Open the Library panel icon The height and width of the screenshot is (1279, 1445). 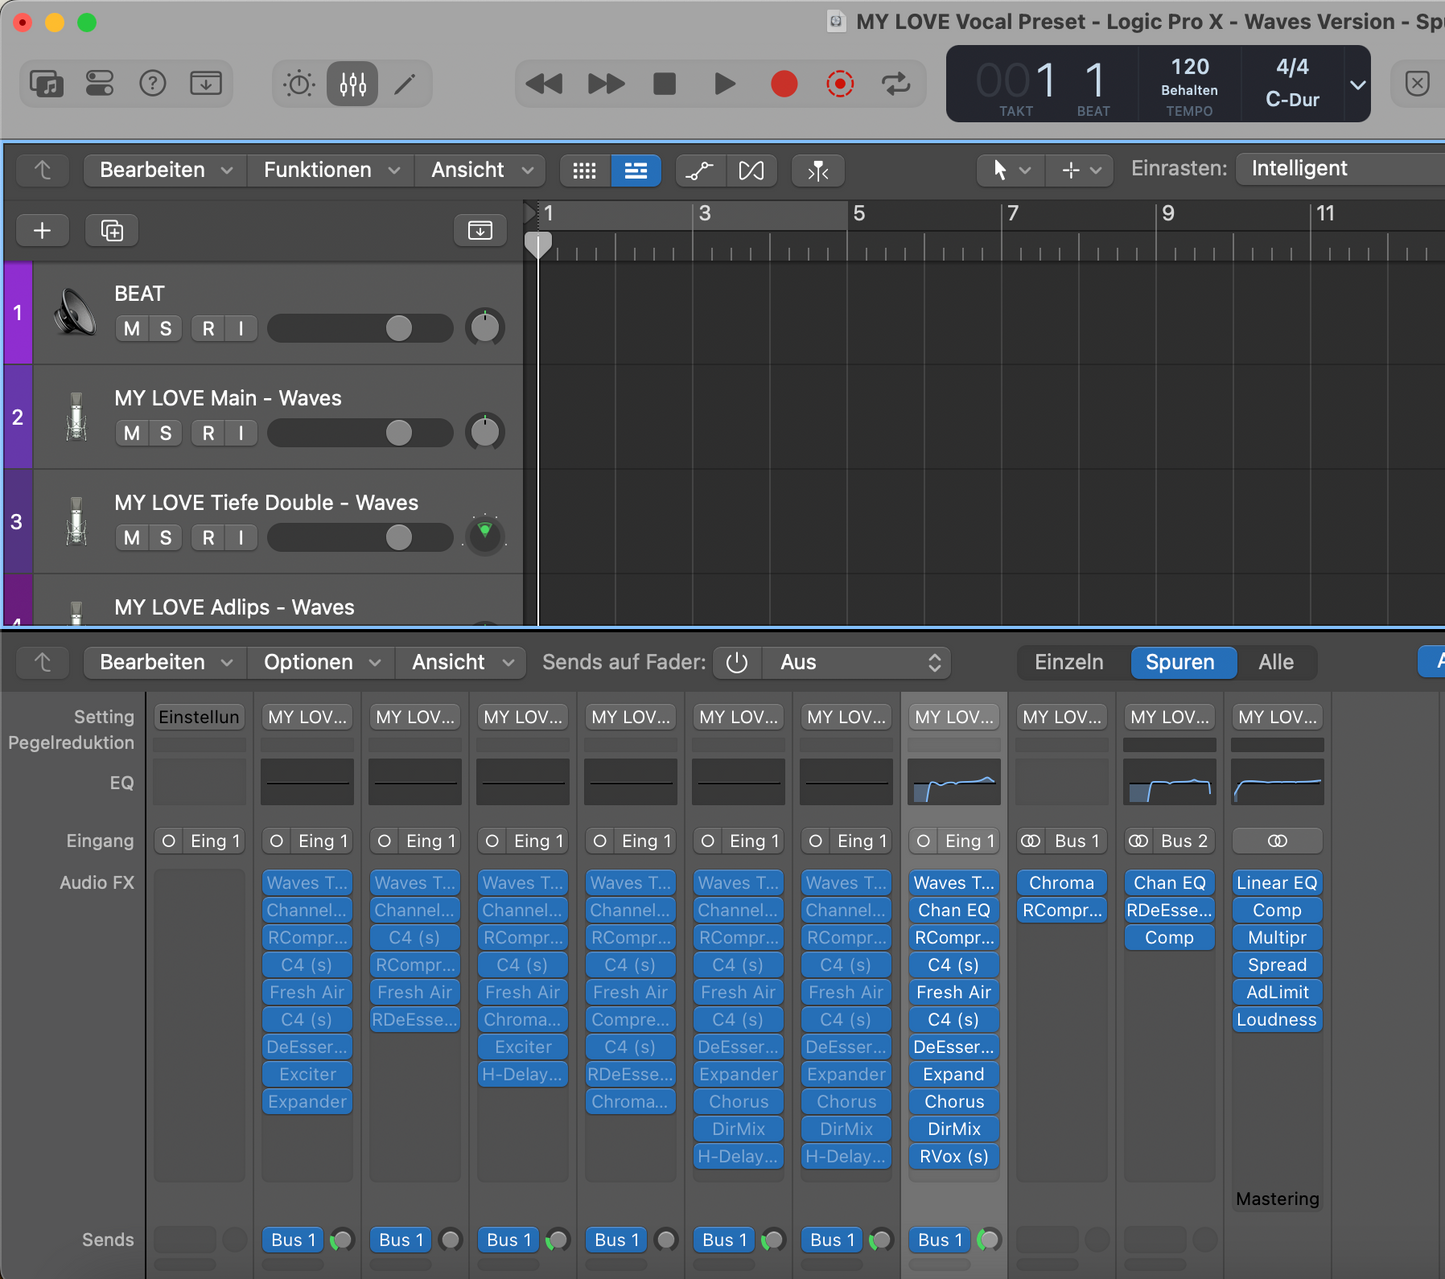(x=47, y=83)
